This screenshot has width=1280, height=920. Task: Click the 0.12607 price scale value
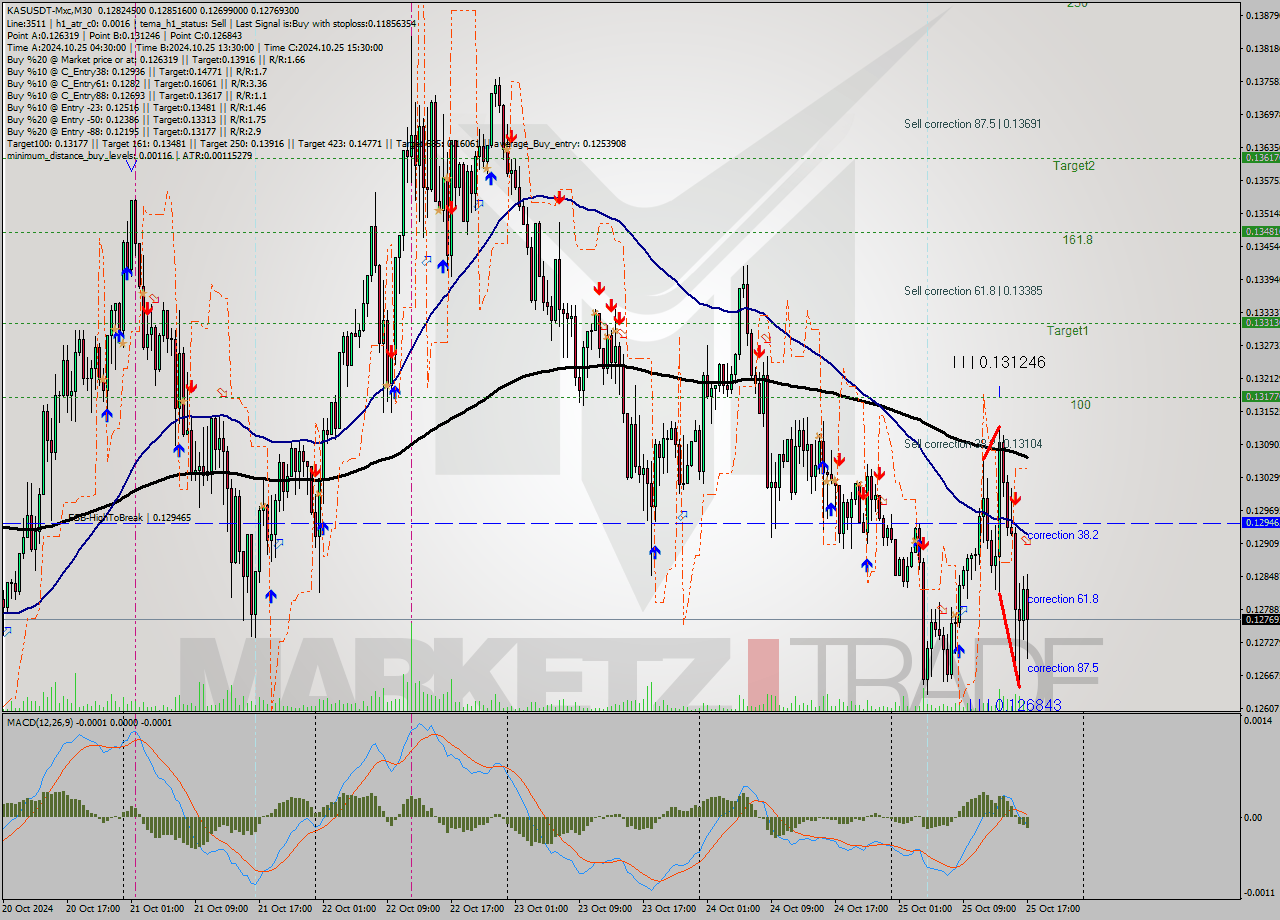click(1262, 708)
